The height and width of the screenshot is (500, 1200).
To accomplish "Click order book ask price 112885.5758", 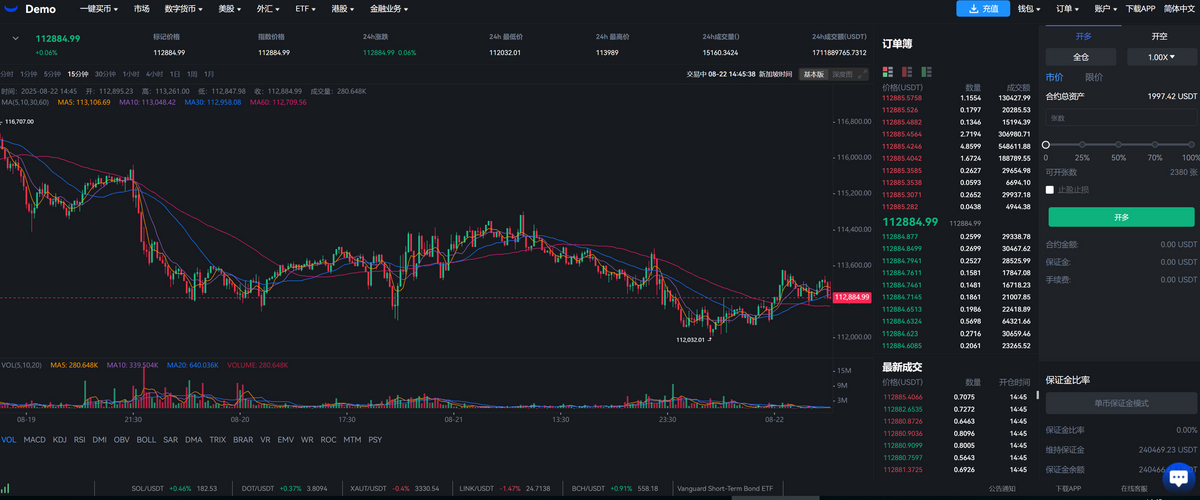I will coord(902,98).
